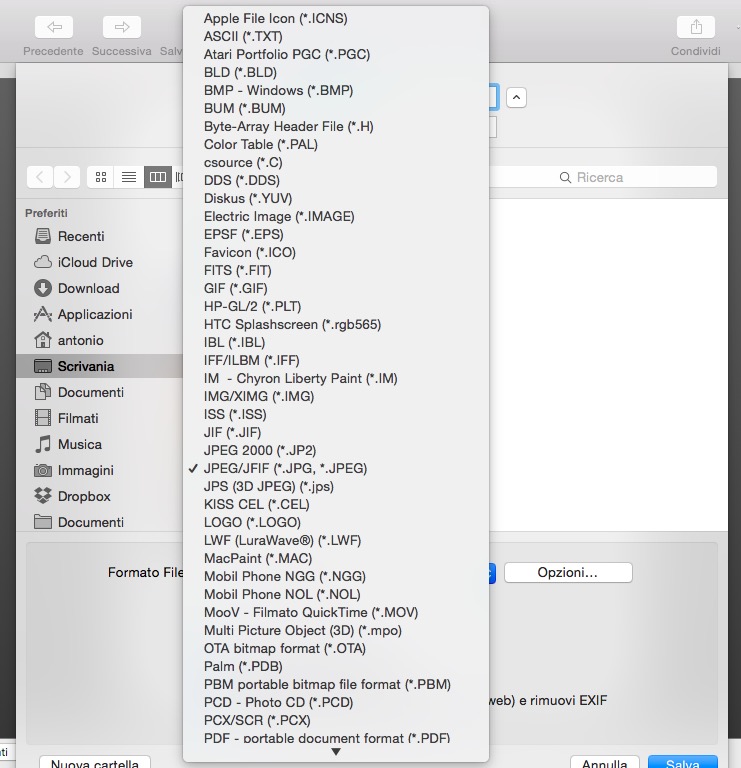
Task: Choose ASCII (*.TXT) format
Action: point(336,36)
